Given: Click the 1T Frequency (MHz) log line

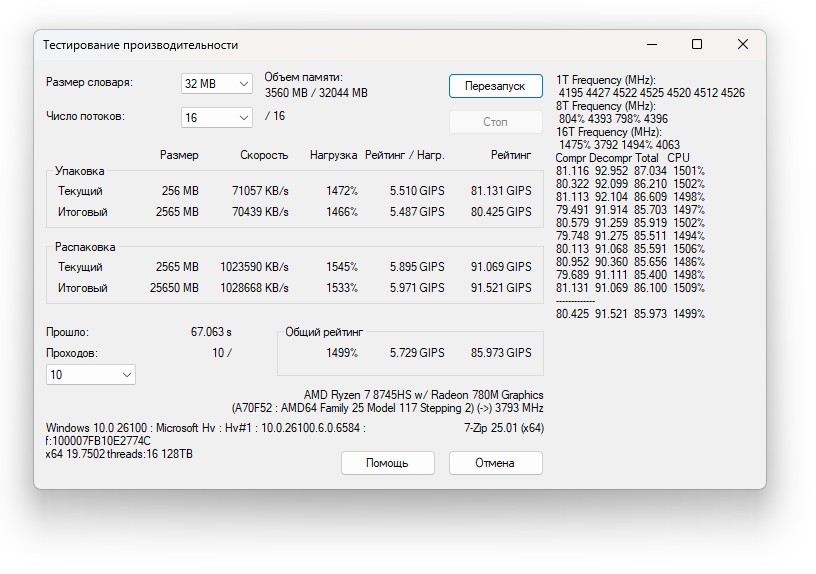Looking at the screenshot, I should pos(605,80).
